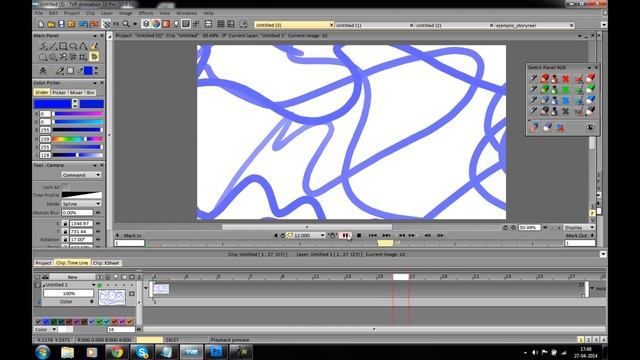Click the Mark Out button
Image resolution: width=640 pixels, height=360 pixels.
[576, 236]
